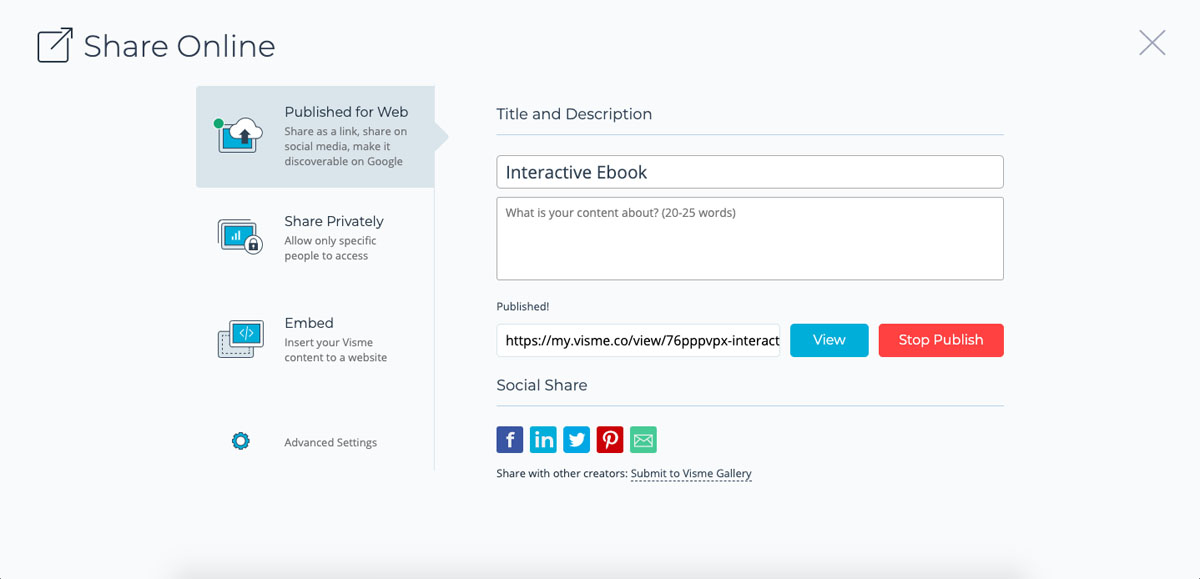Switch to the Share Privately tab

(333, 222)
